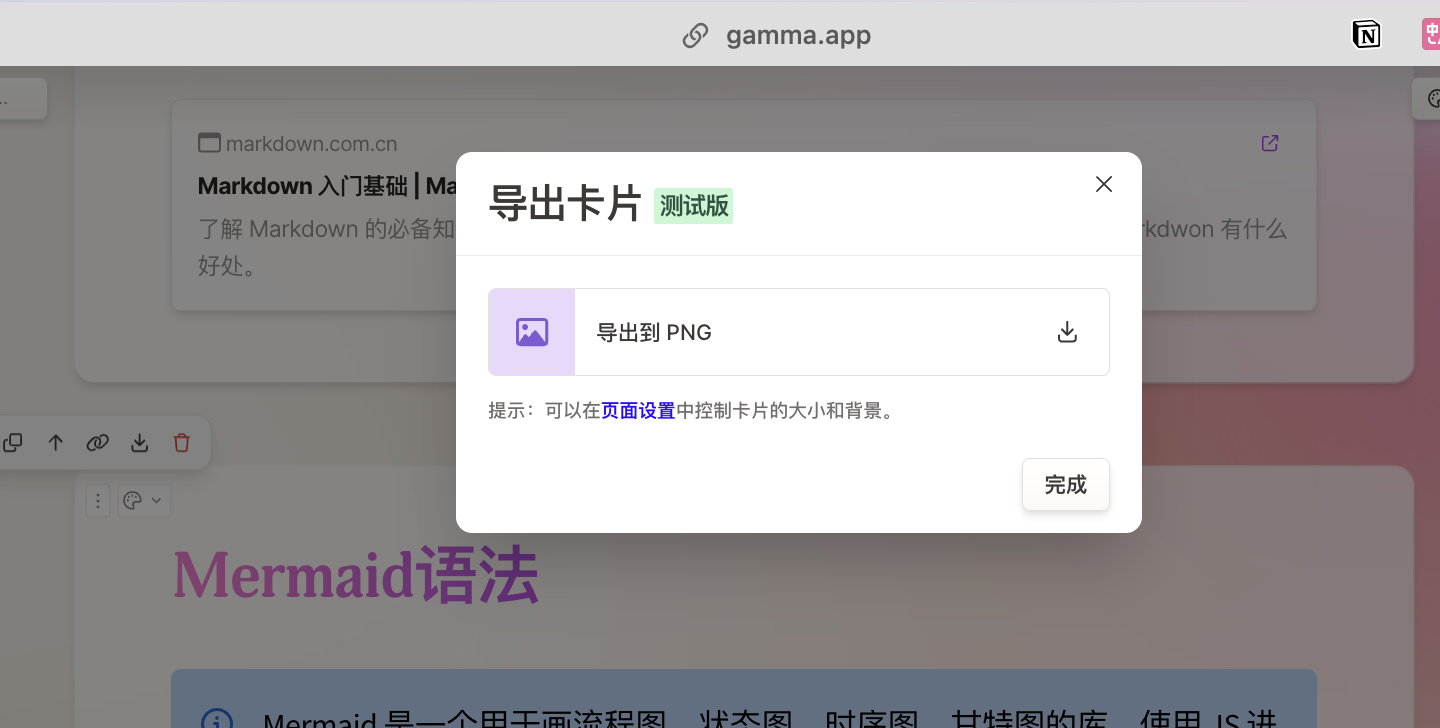
Task: Close the 导出卡片 dialog with the X
Action: click(x=1103, y=184)
